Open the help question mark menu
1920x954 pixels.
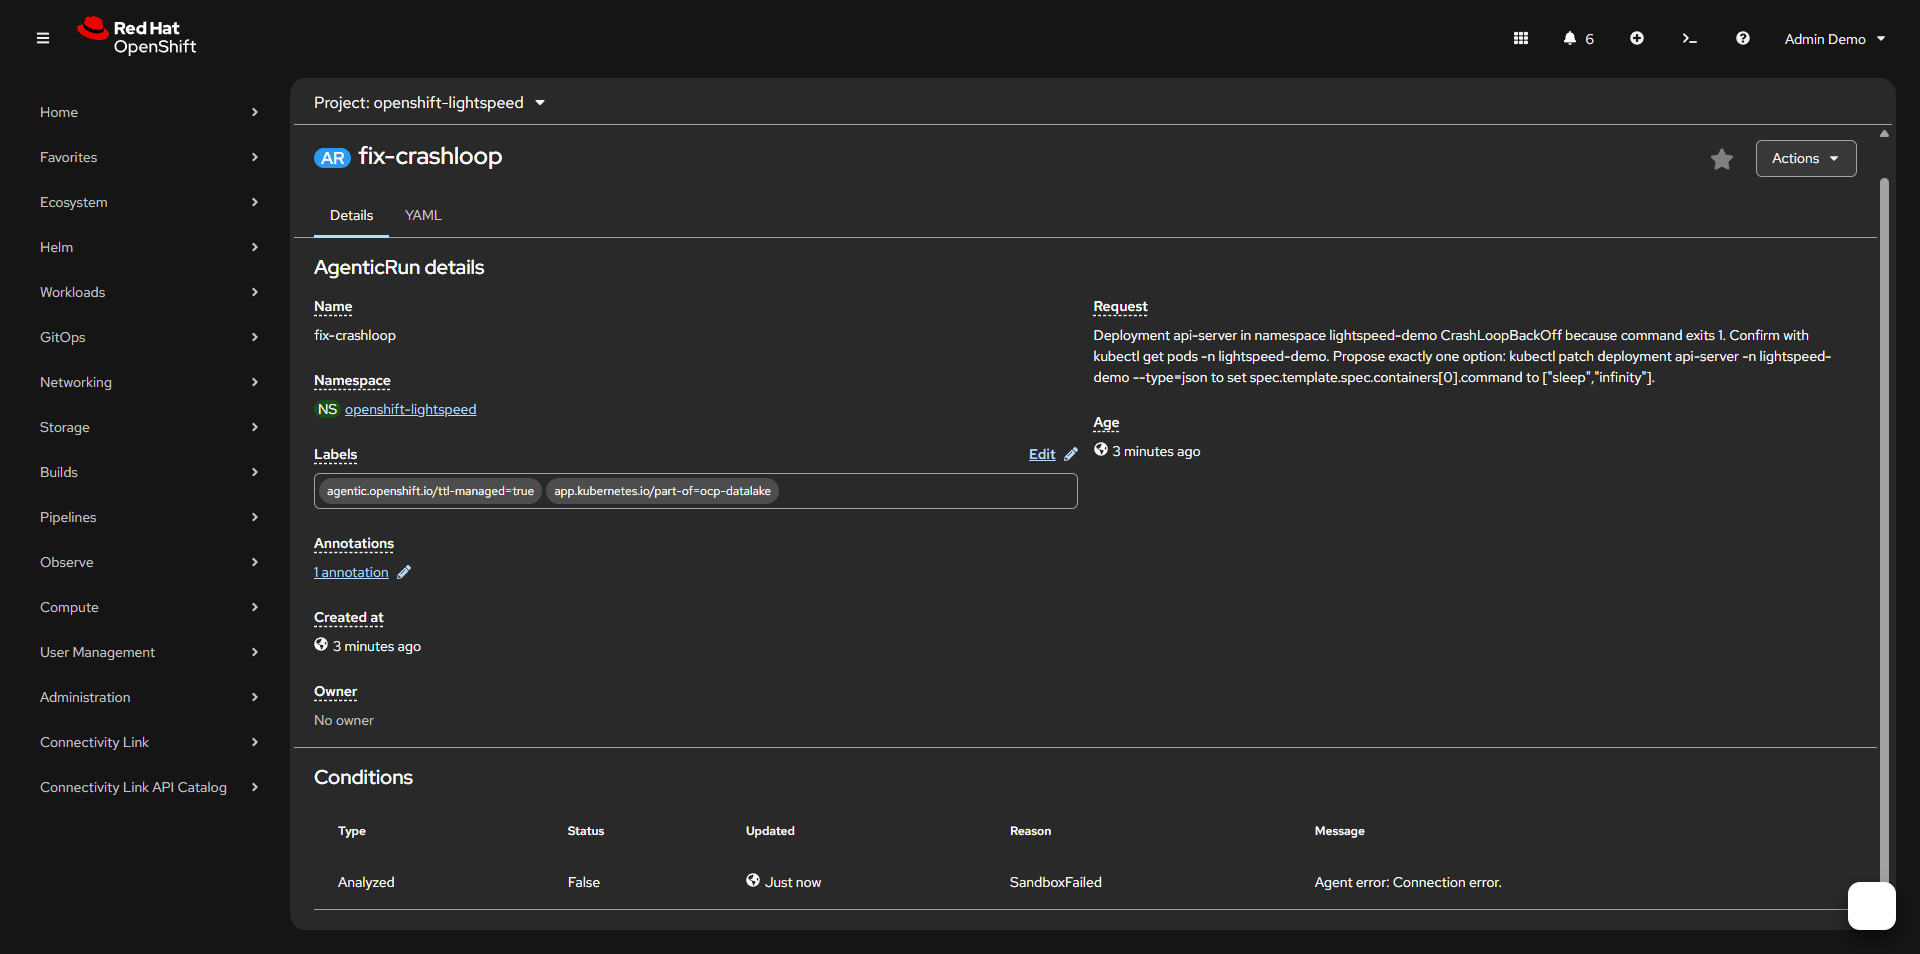pos(1743,38)
